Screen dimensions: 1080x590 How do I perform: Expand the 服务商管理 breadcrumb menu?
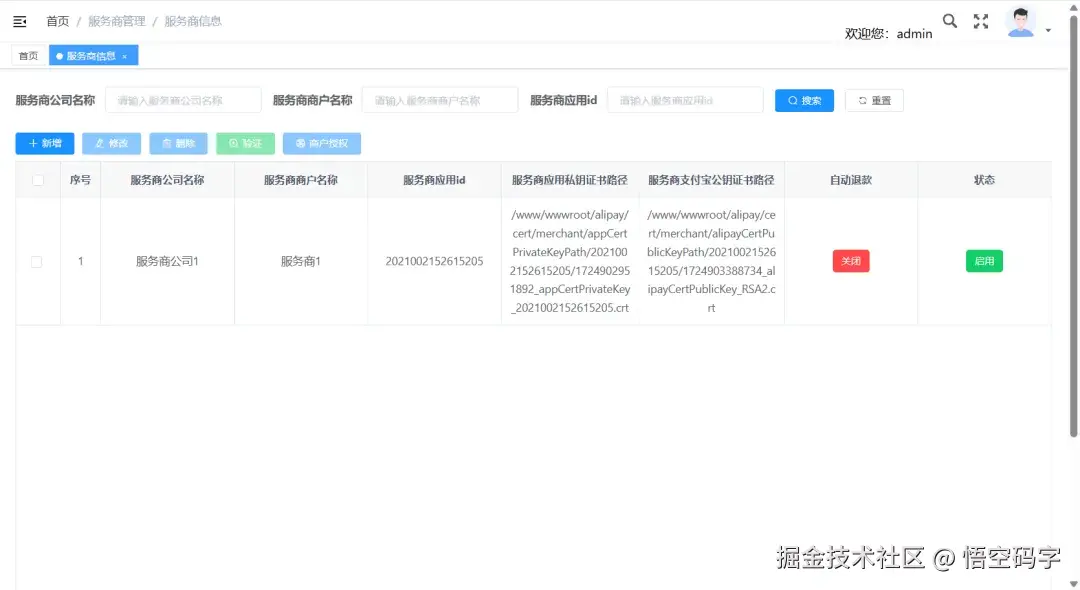114,20
